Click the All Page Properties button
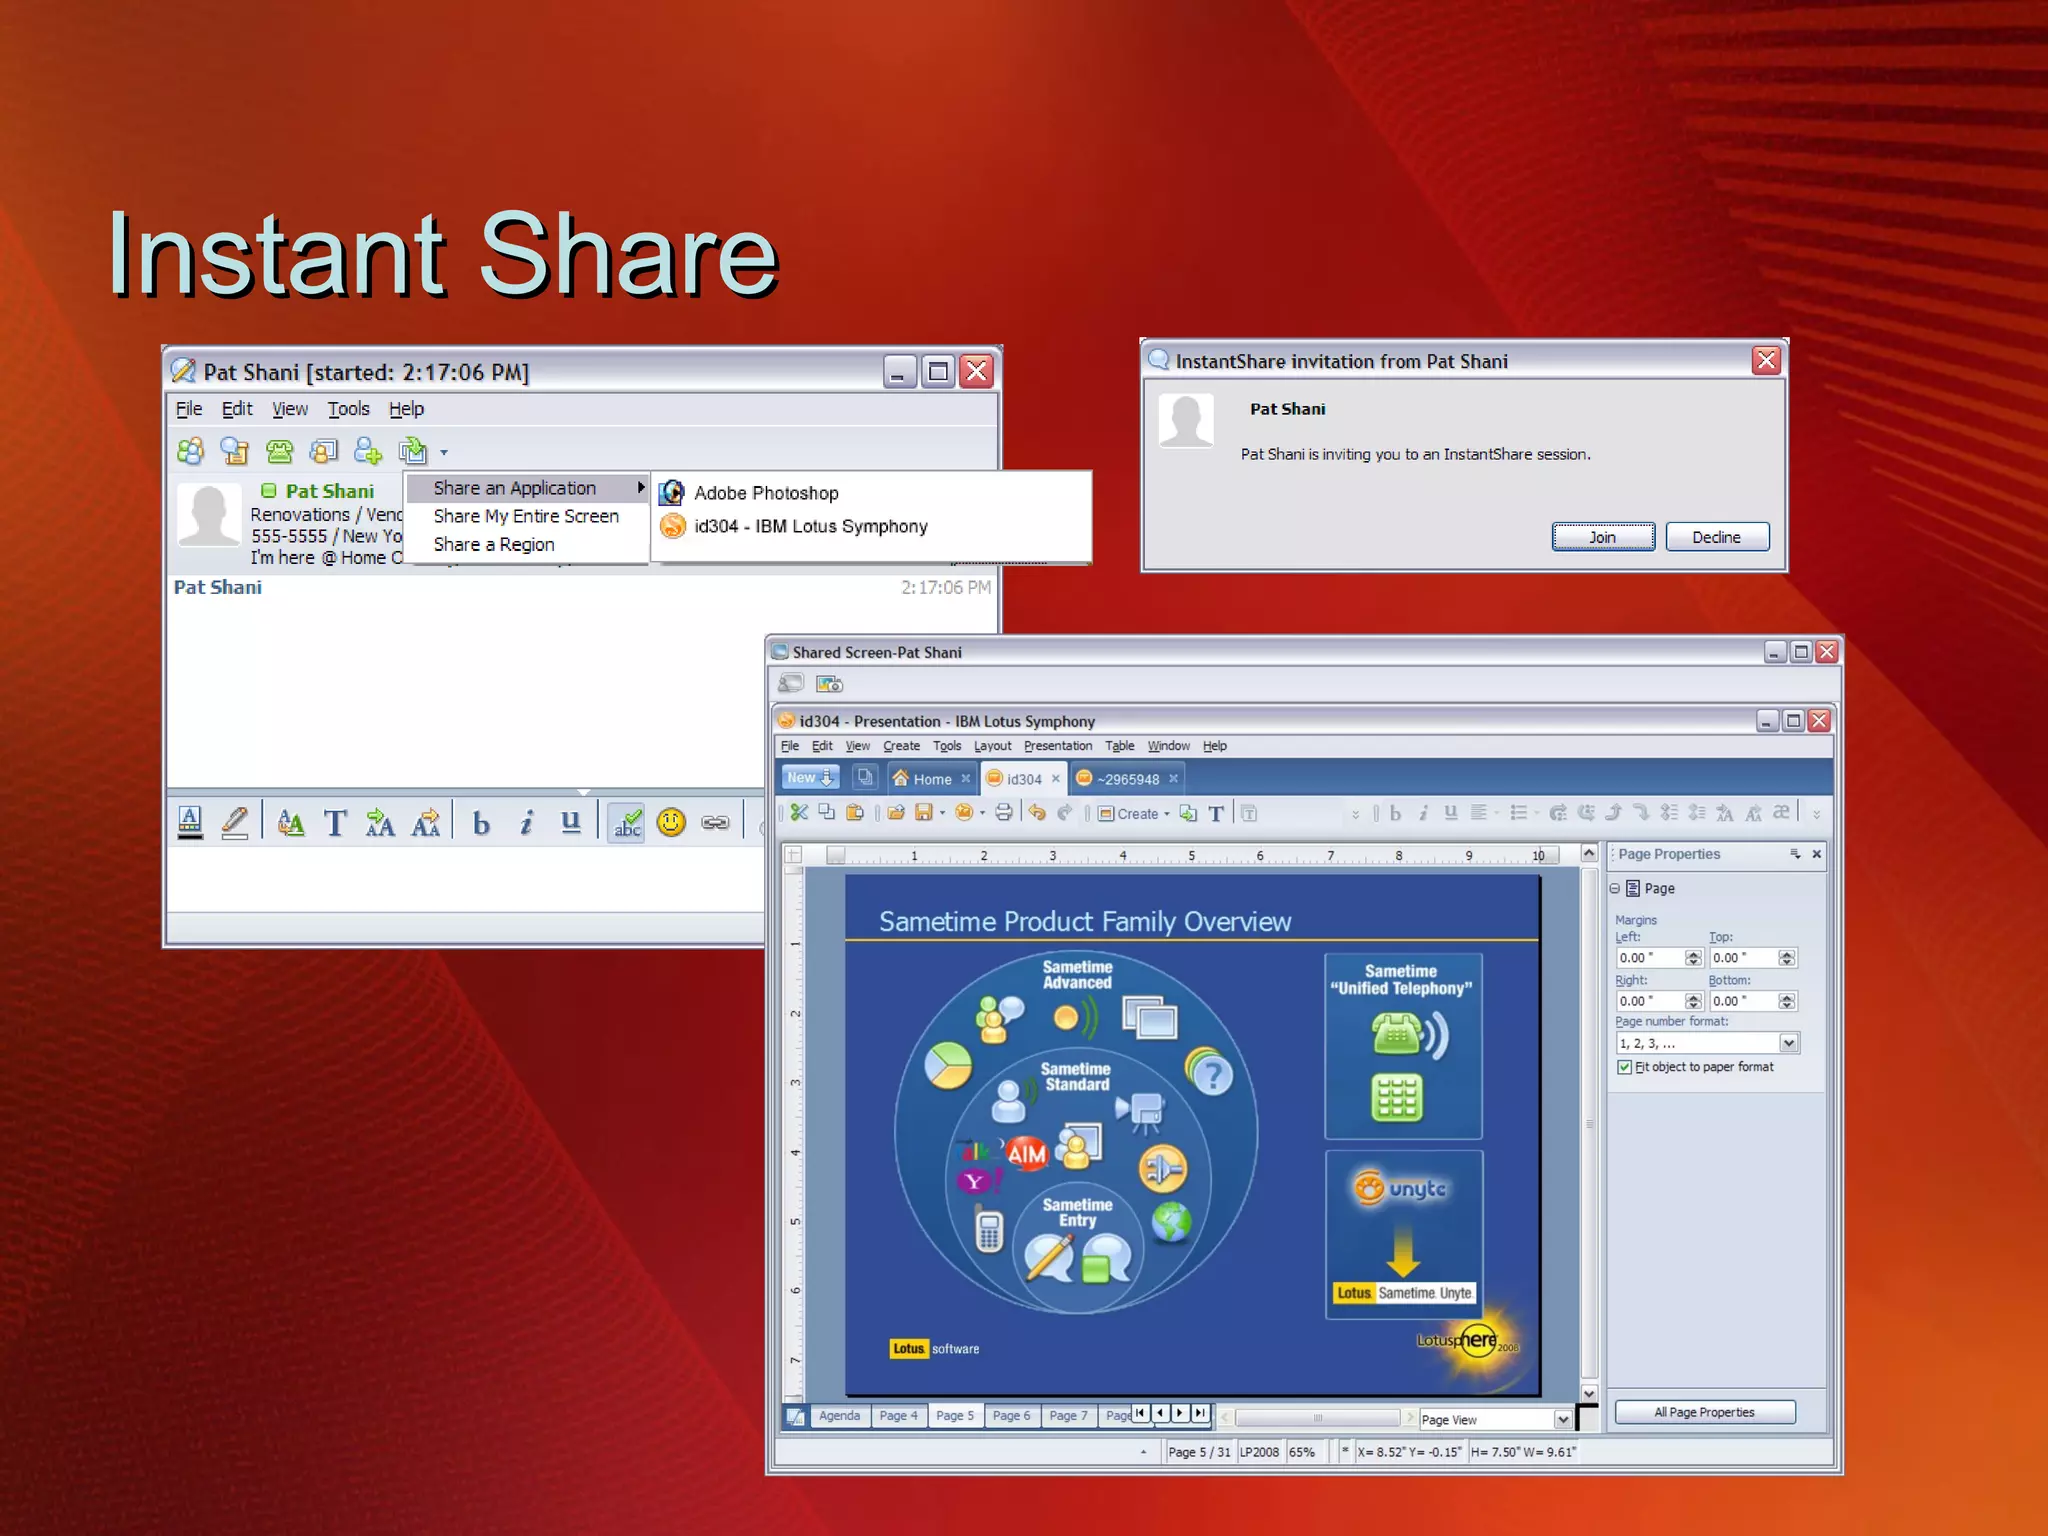The image size is (2048, 1536). pyautogui.click(x=1704, y=1412)
